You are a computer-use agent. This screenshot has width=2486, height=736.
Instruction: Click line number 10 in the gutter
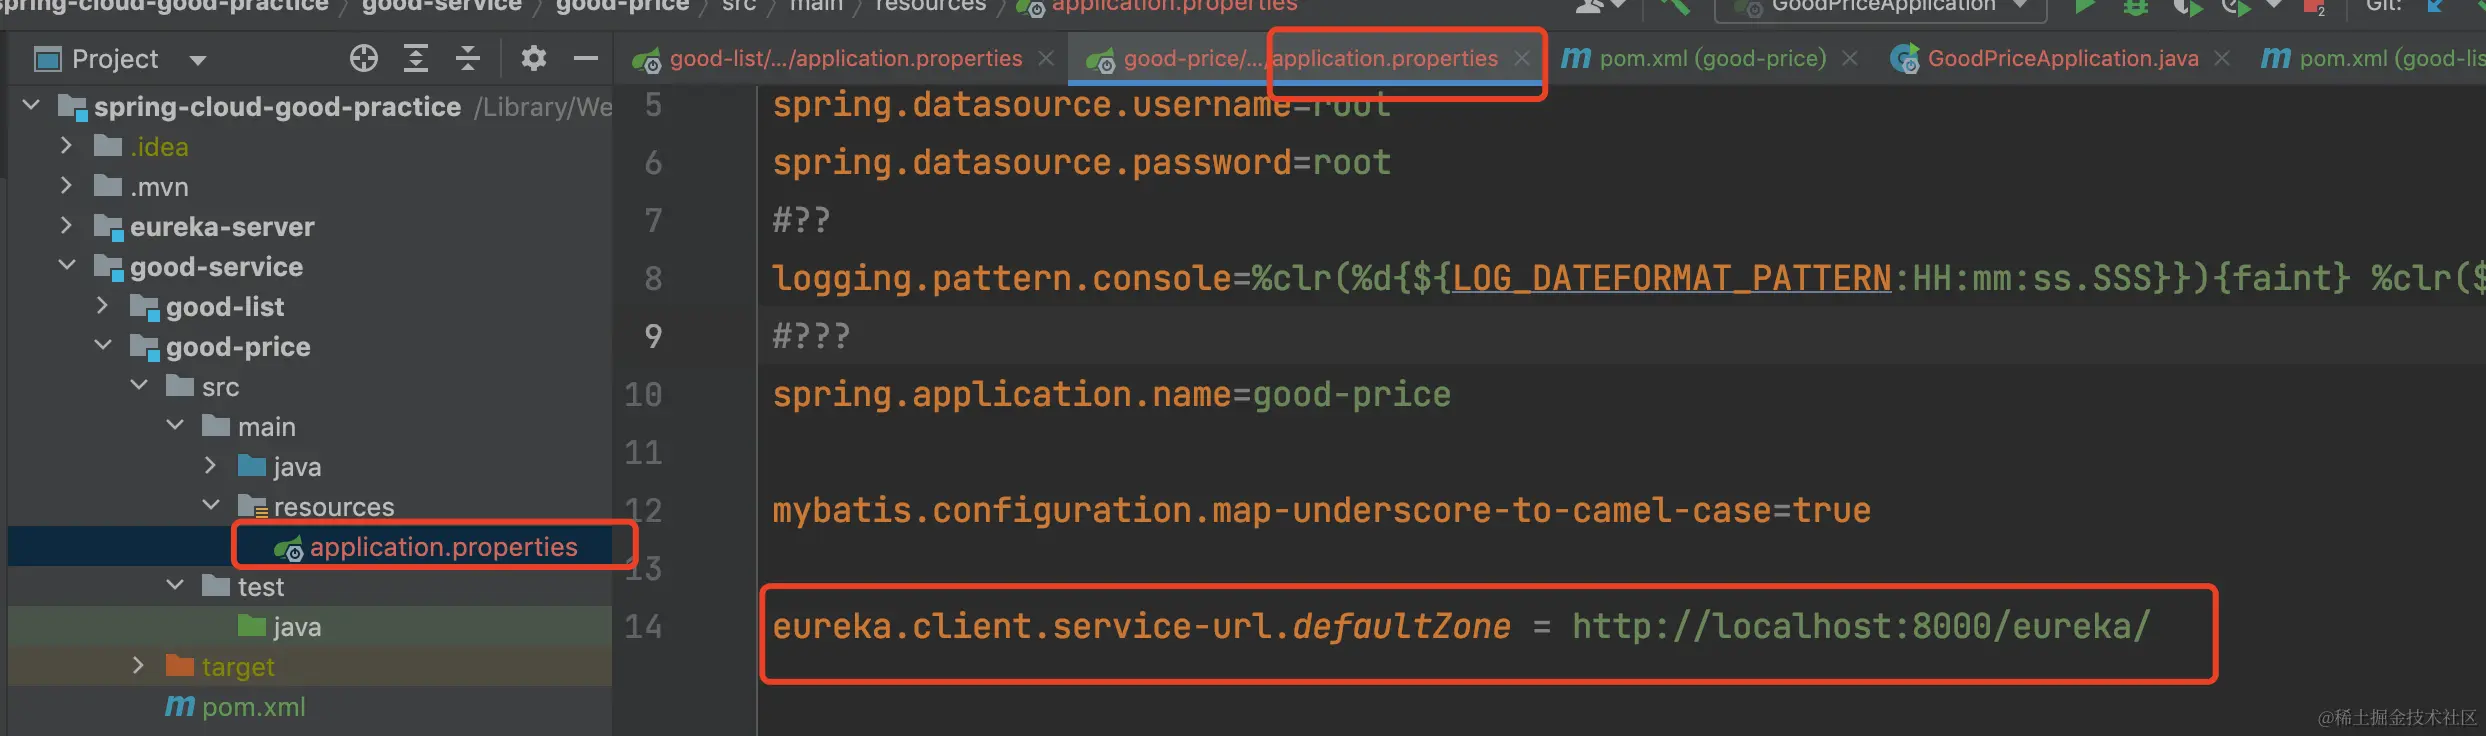(643, 395)
